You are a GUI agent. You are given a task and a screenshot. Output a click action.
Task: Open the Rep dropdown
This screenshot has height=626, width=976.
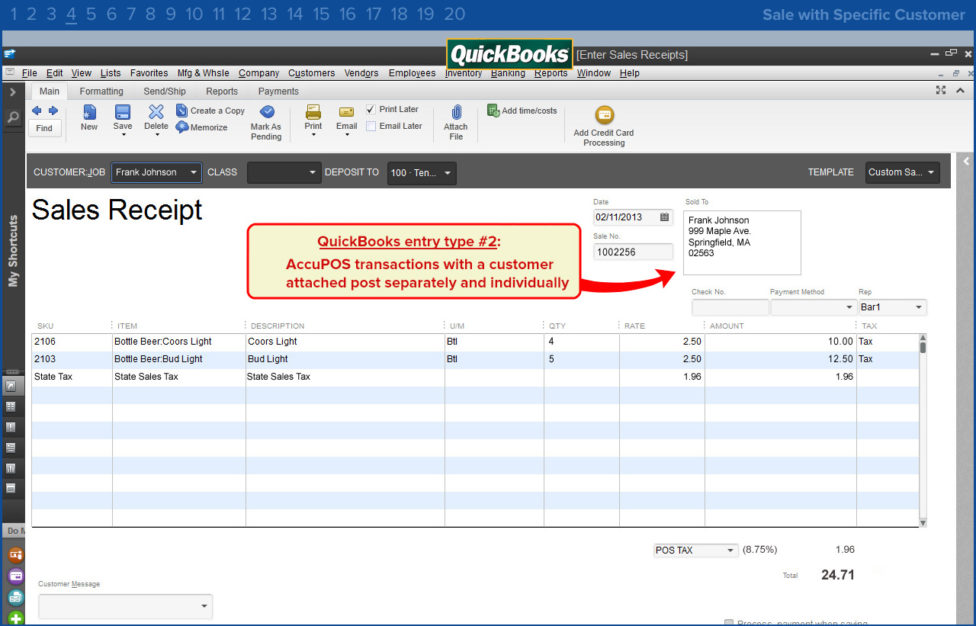coord(919,307)
